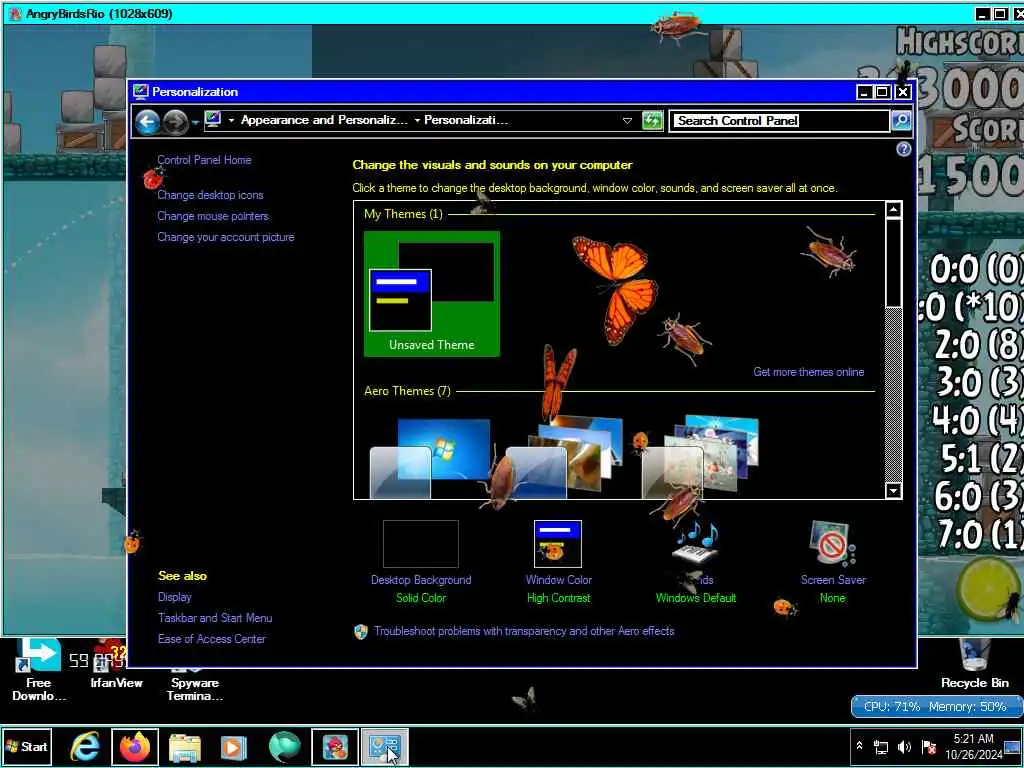Launch Firefox from taskbar
1024x768 pixels.
click(x=135, y=747)
